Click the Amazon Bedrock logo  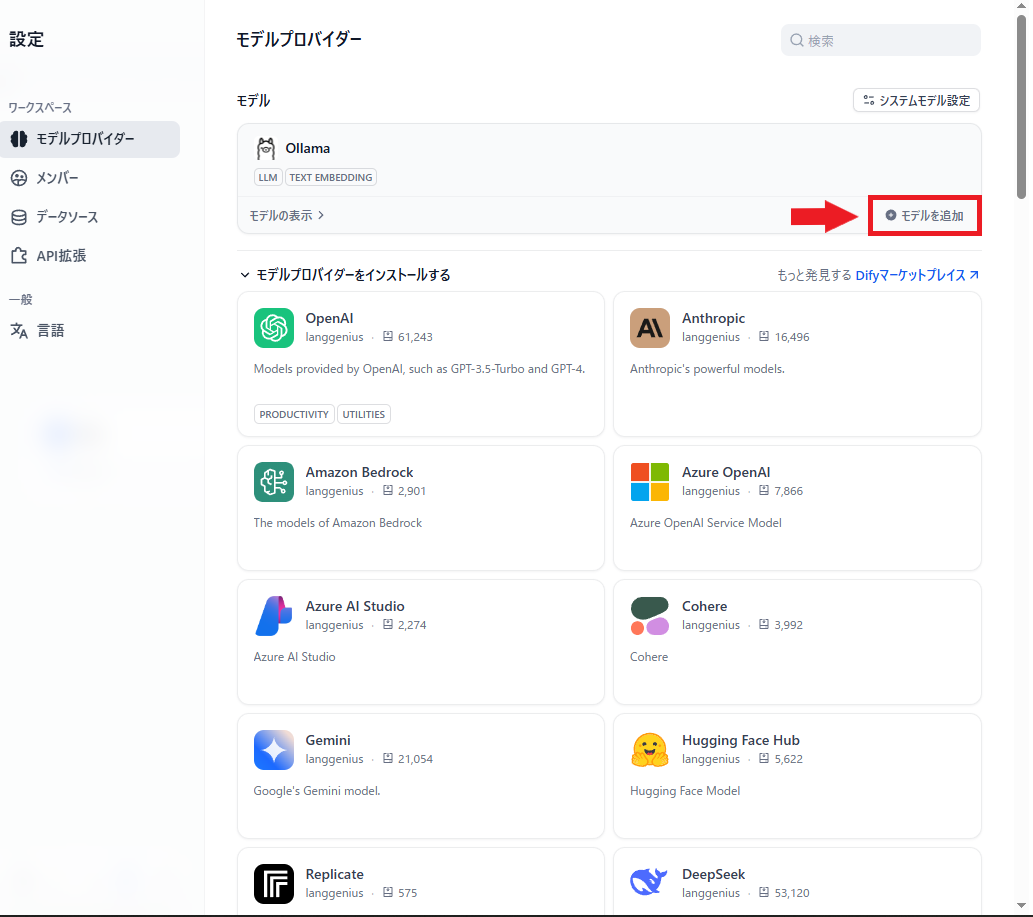pyautogui.click(x=273, y=482)
